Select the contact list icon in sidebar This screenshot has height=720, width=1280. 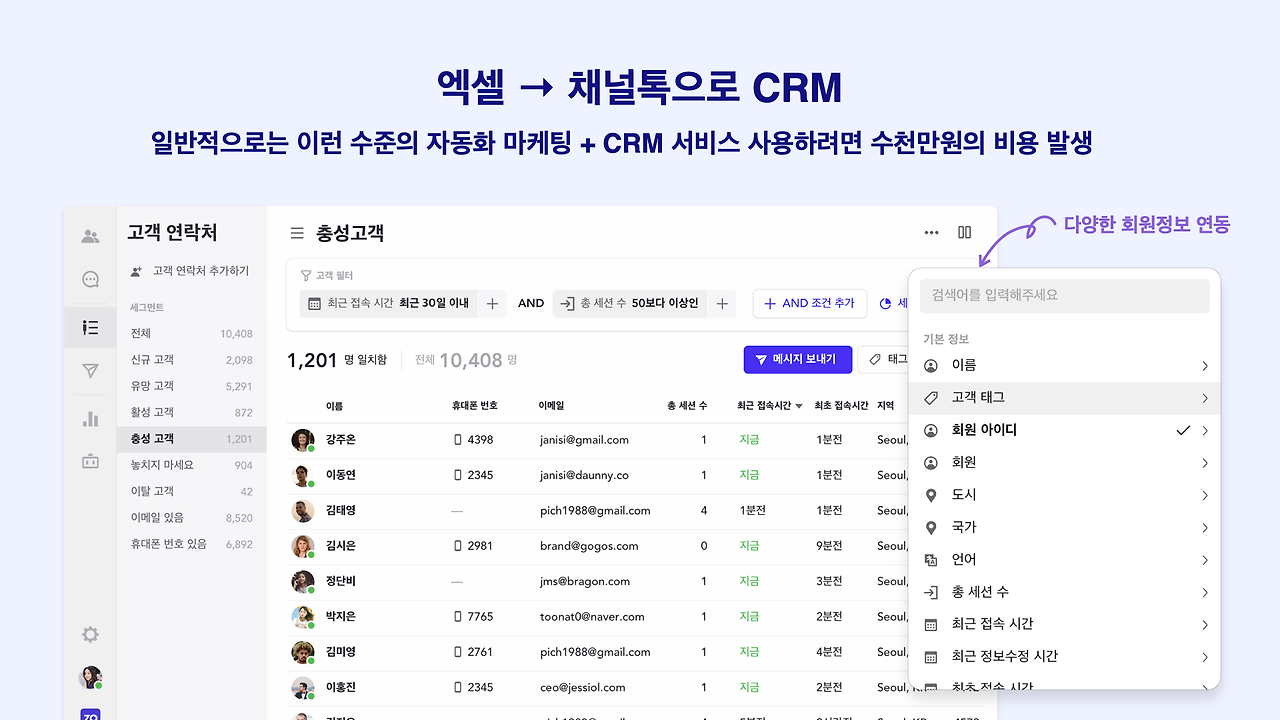tap(90, 327)
